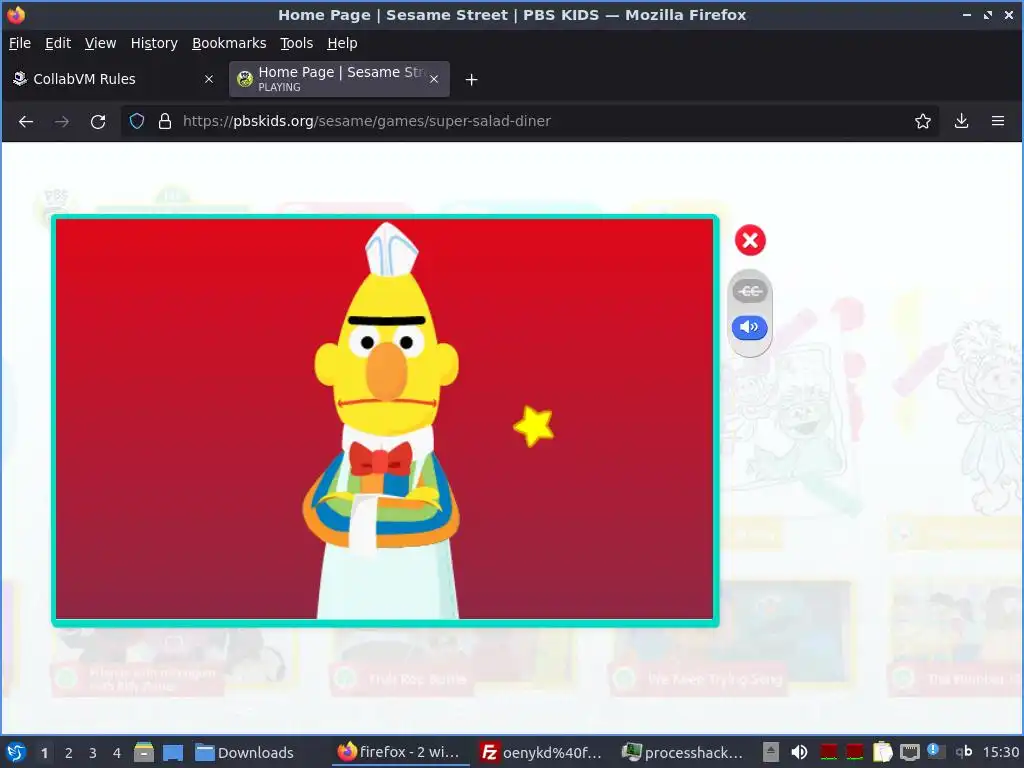This screenshot has width=1024, height=768.
Task: Click the notification alert tray icon
Action: coord(935,751)
